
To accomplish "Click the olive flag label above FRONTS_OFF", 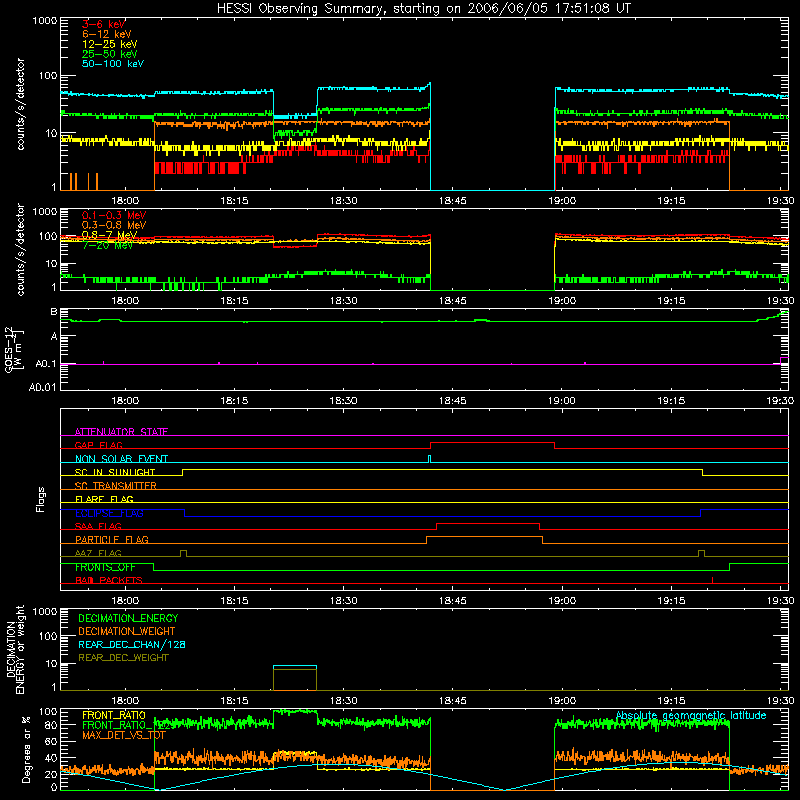I will click(x=98, y=553).
